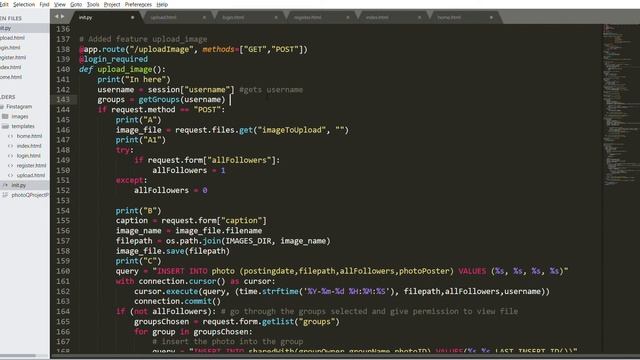Select index.html in open files list

[x=11, y=67]
